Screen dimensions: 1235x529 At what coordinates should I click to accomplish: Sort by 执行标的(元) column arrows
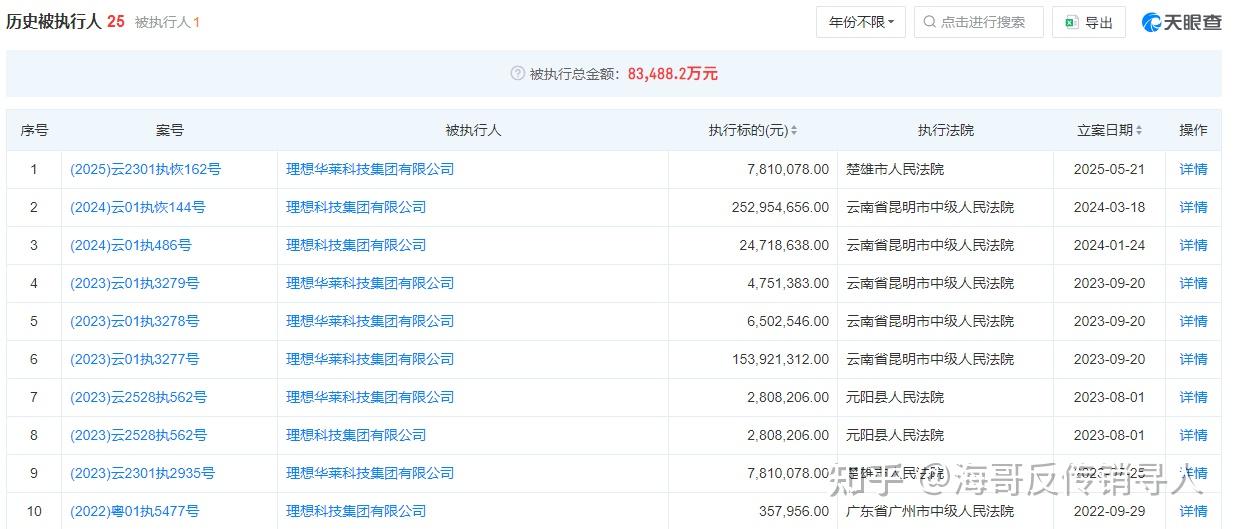click(x=794, y=131)
